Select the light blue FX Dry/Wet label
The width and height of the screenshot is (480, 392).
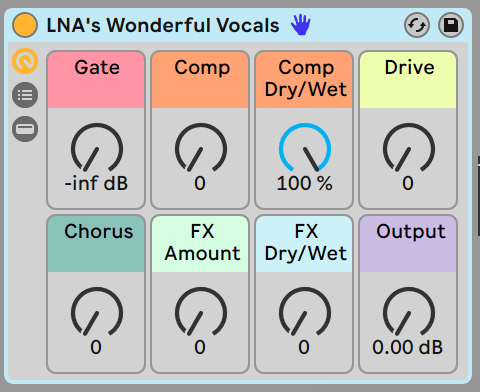[304, 244]
